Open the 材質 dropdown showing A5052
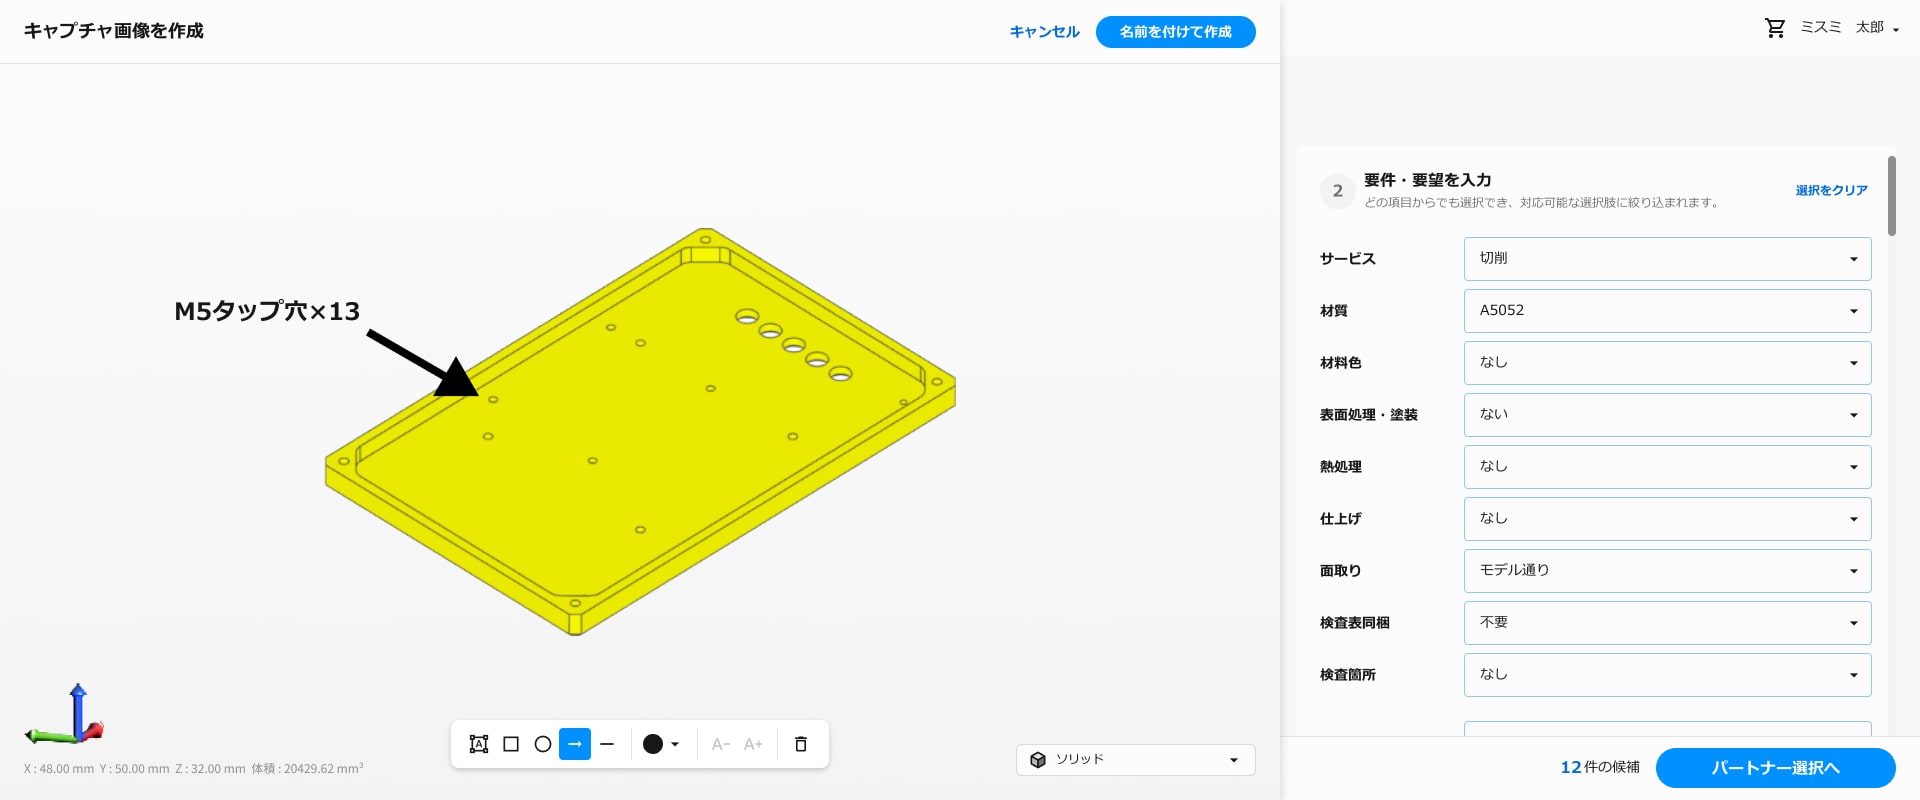The width and height of the screenshot is (1920, 800). pos(1667,311)
